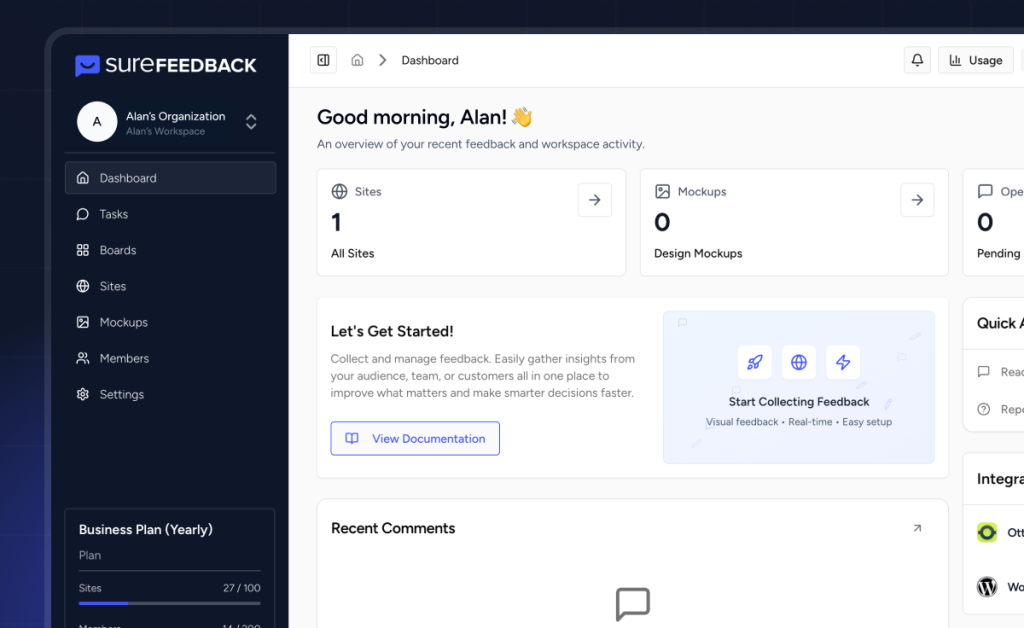Click the View Documentation button
Viewport: 1024px width, 628px height.
tap(414, 438)
